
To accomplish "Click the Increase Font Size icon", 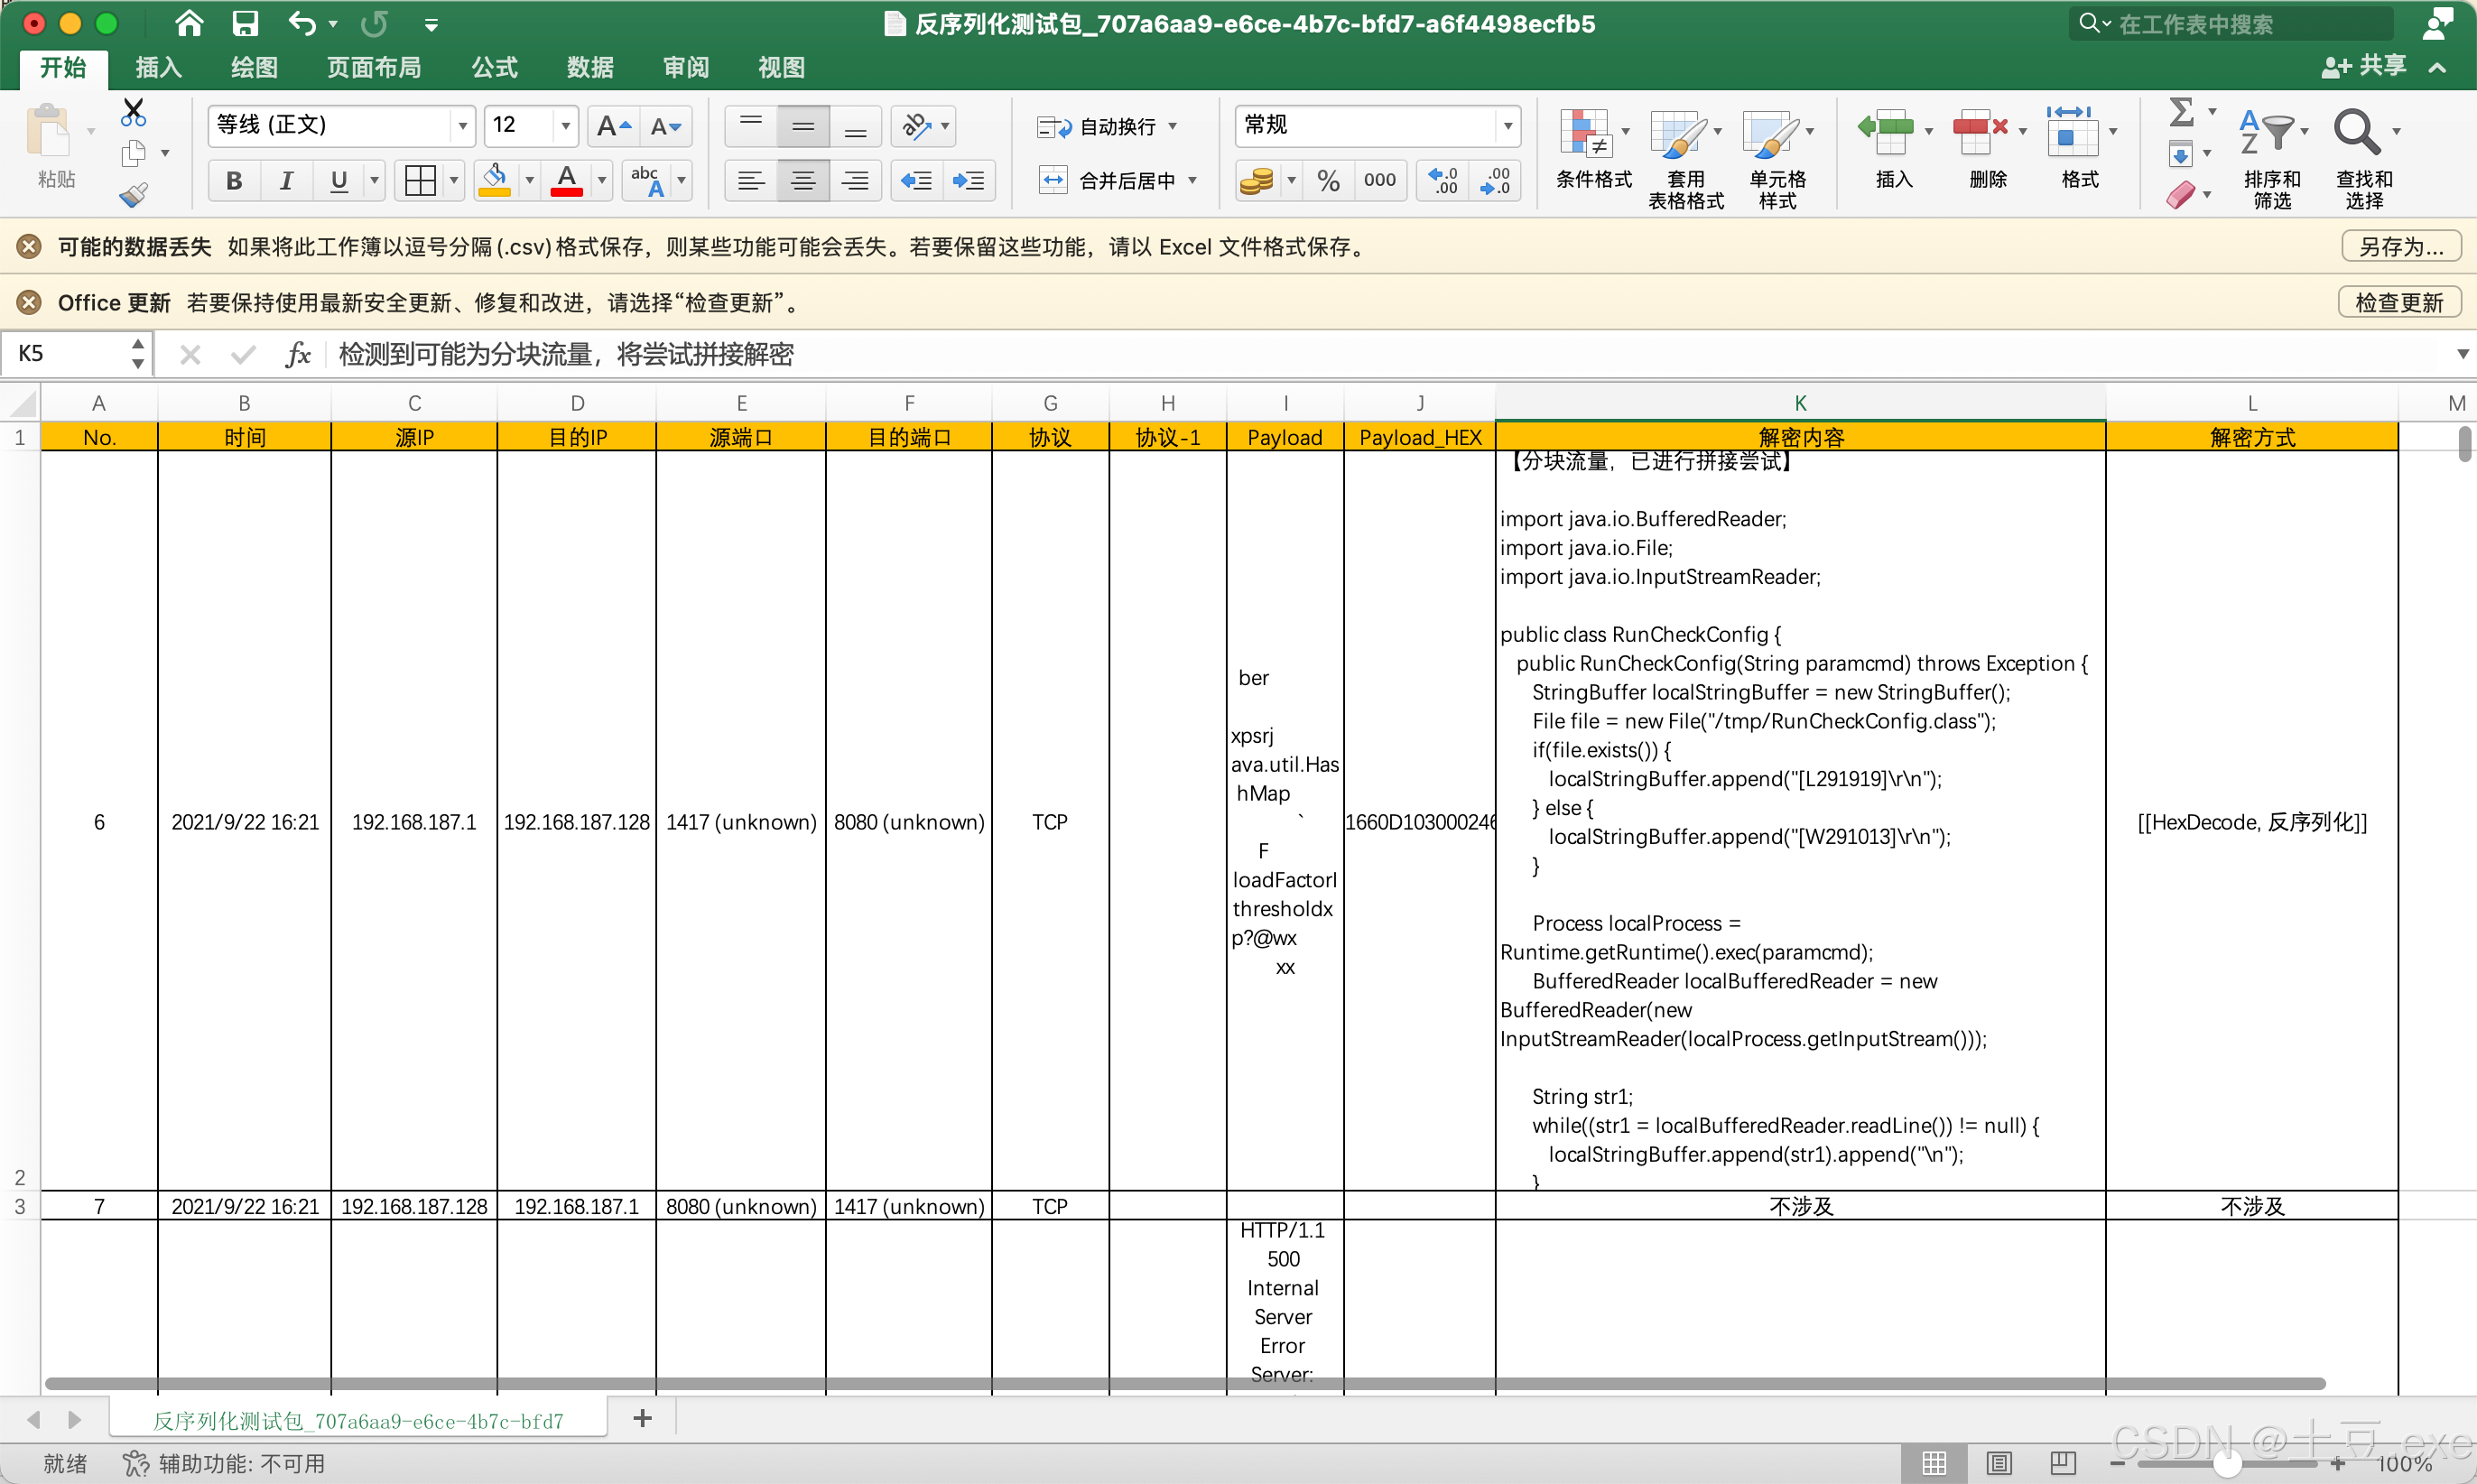I will 612,126.
